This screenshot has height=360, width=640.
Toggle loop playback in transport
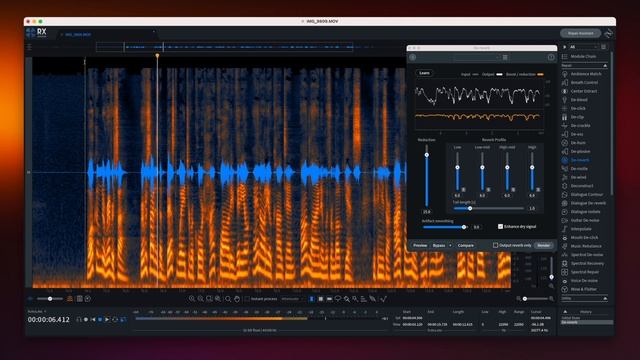click(x=115, y=320)
